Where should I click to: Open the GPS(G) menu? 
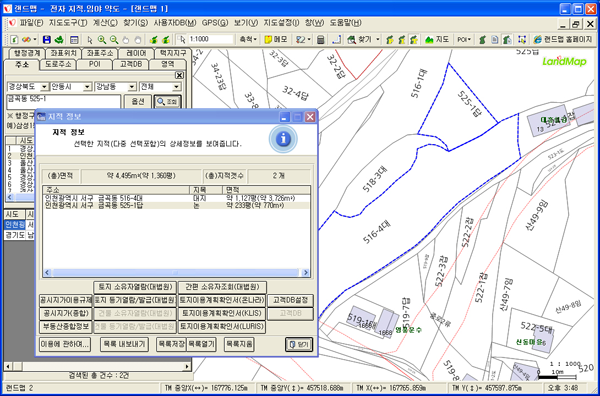pos(215,23)
